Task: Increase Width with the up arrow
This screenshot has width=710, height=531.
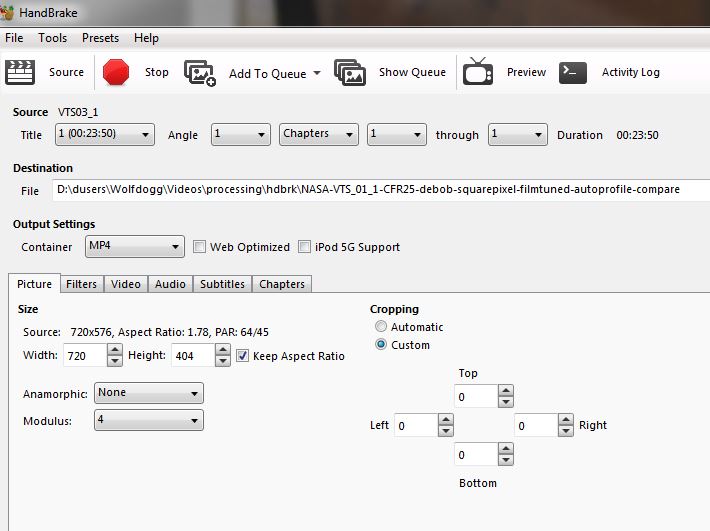Action: click(x=115, y=350)
